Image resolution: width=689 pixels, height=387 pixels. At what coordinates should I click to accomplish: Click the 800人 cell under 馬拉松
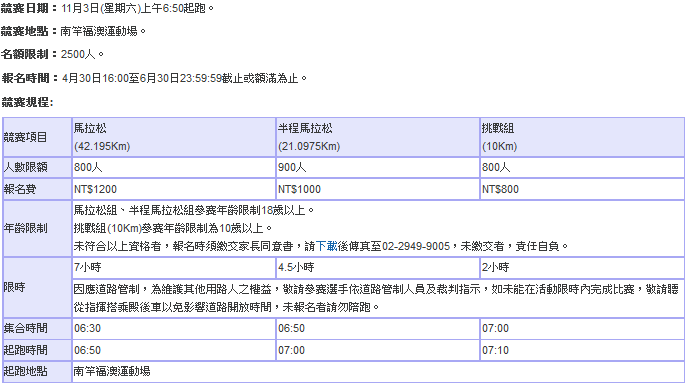[174, 167]
